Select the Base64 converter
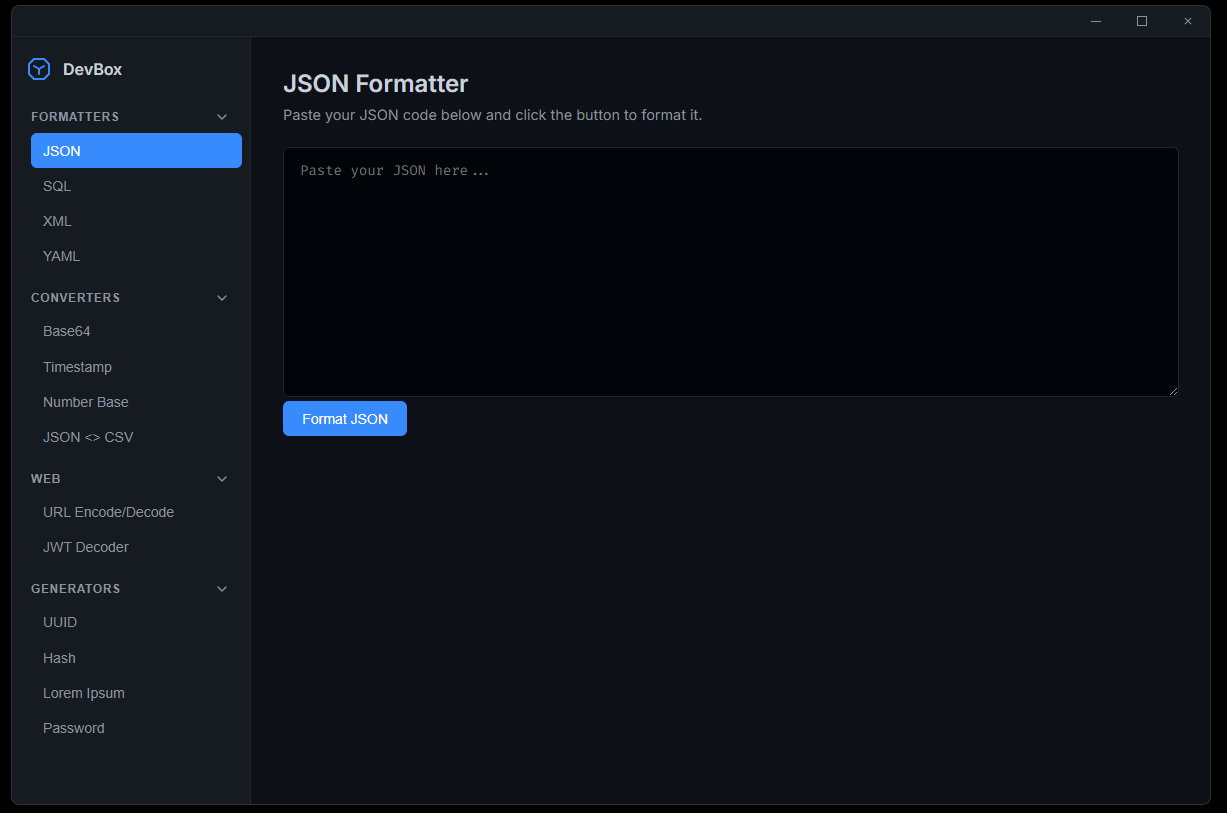 click(66, 330)
